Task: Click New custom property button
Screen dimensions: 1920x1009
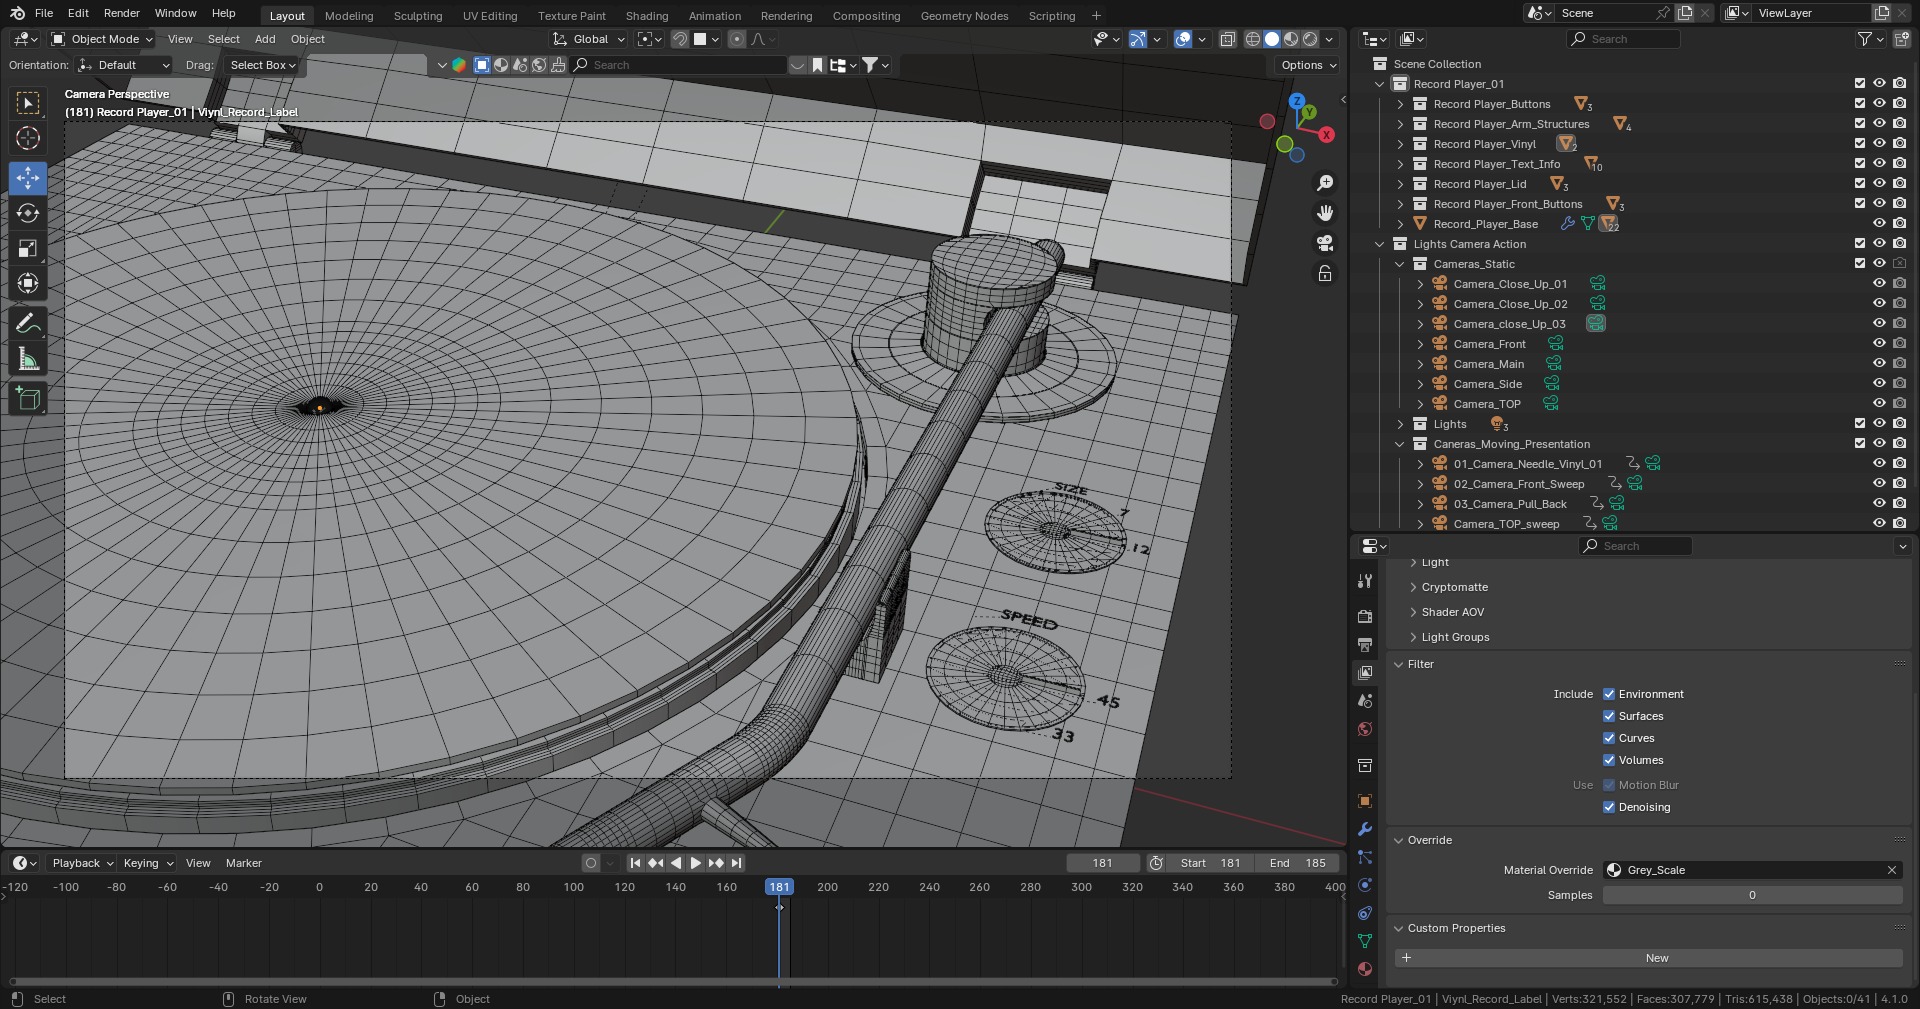Action: [x=1648, y=958]
